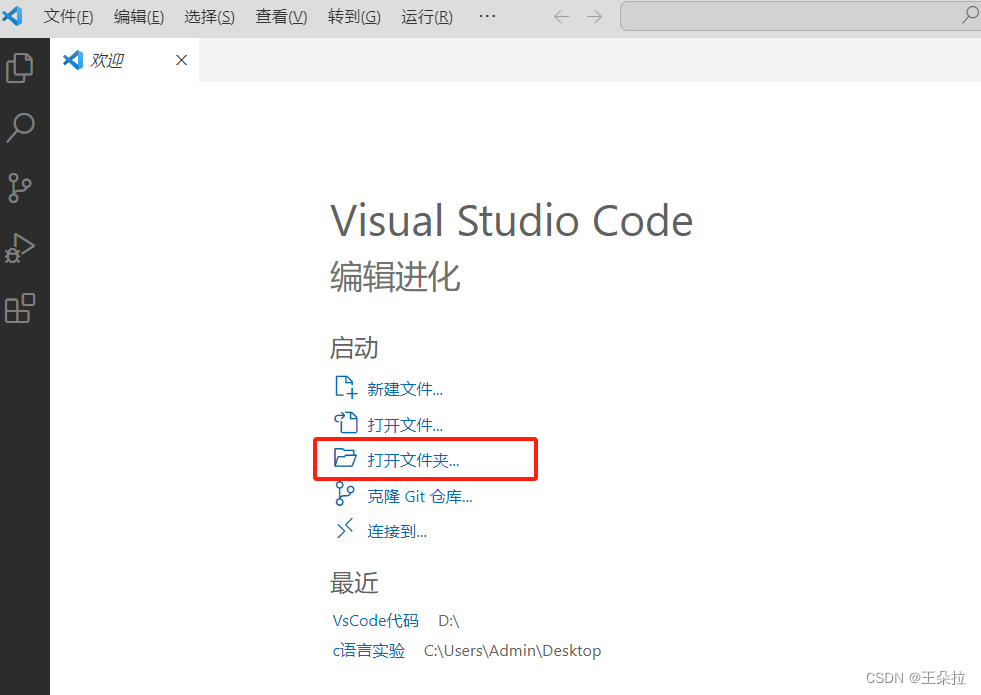Open the 查看(V) menu

(x=281, y=17)
